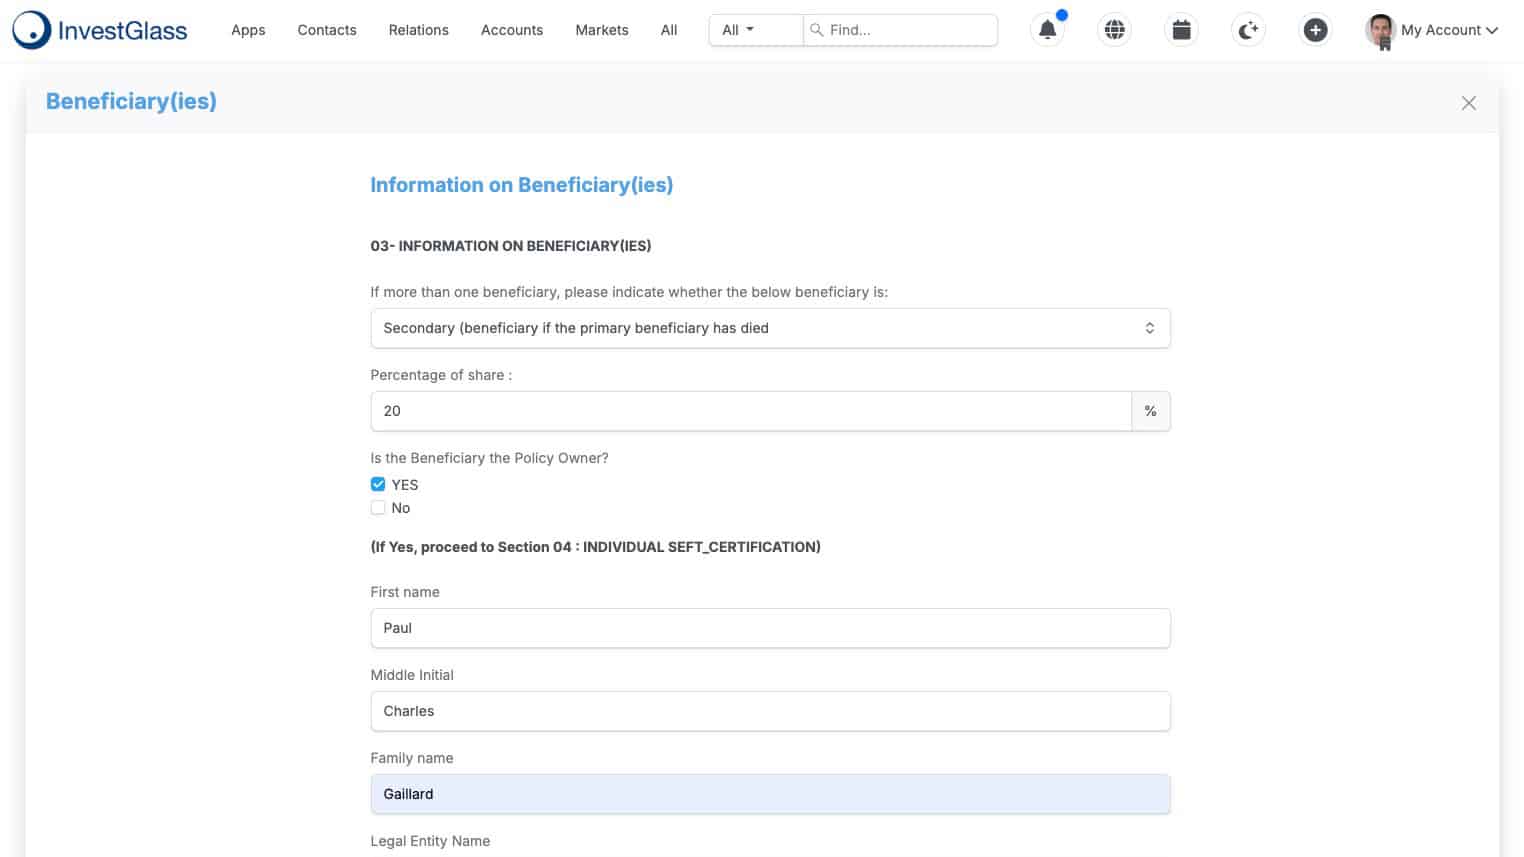Click the InvestGlass logo
Viewport: 1524px width, 857px height.
[x=99, y=30]
